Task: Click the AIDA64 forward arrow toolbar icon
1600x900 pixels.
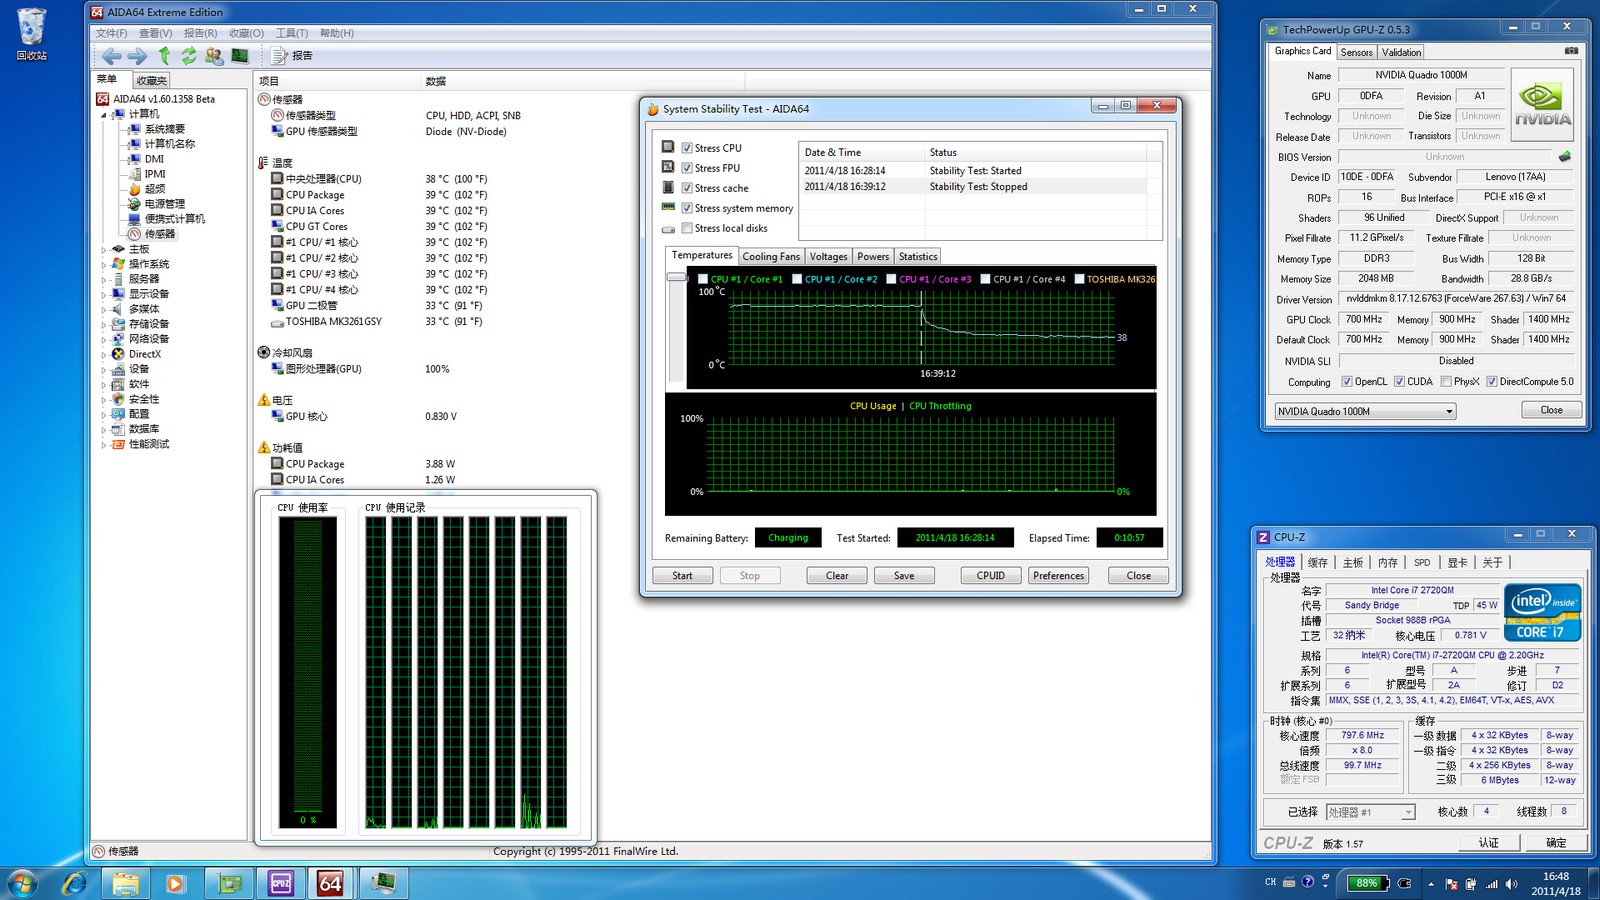Action: click(137, 56)
